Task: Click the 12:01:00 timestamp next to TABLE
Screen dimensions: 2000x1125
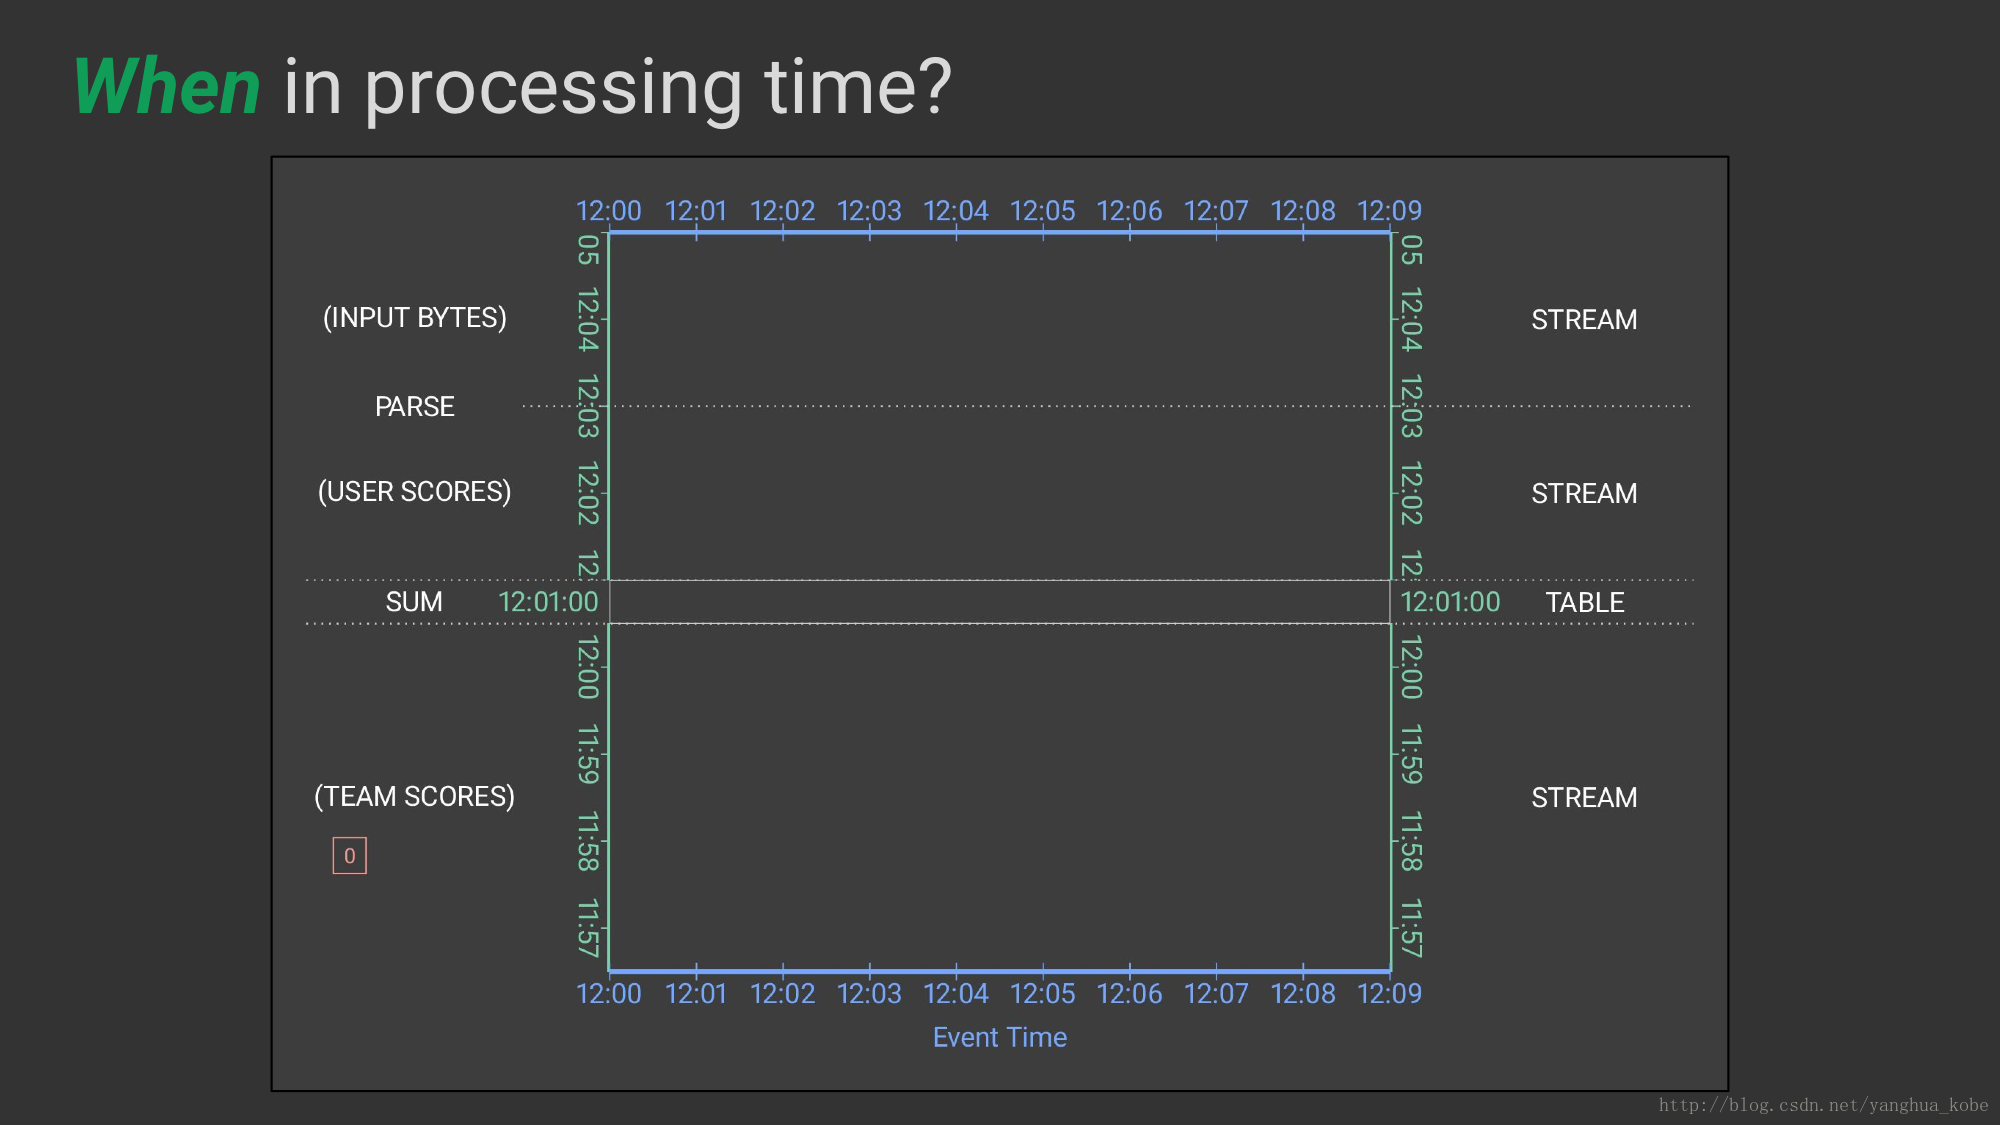Action: pyautogui.click(x=1450, y=602)
